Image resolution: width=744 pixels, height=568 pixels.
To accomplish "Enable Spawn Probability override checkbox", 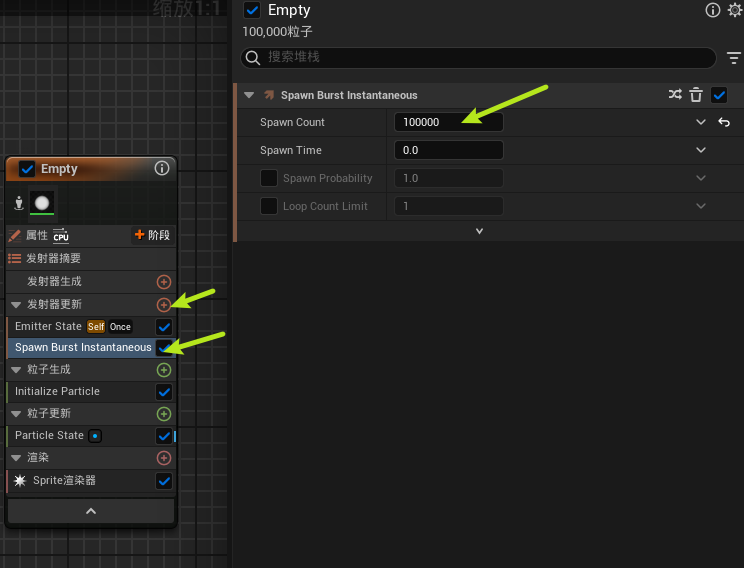I will [x=269, y=178].
